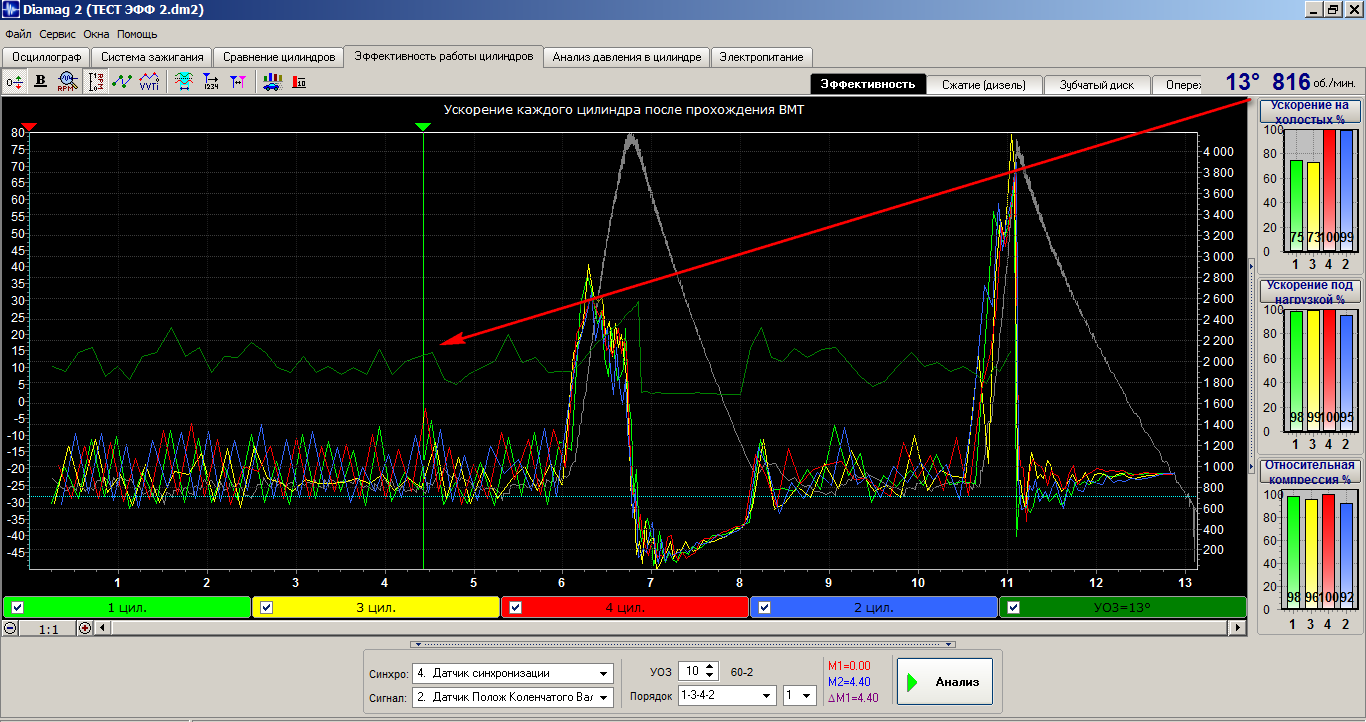Collapse bottom panel using dotted splitter bar
This screenshot has height=722, width=1366.
pyautogui.click(x=683, y=644)
